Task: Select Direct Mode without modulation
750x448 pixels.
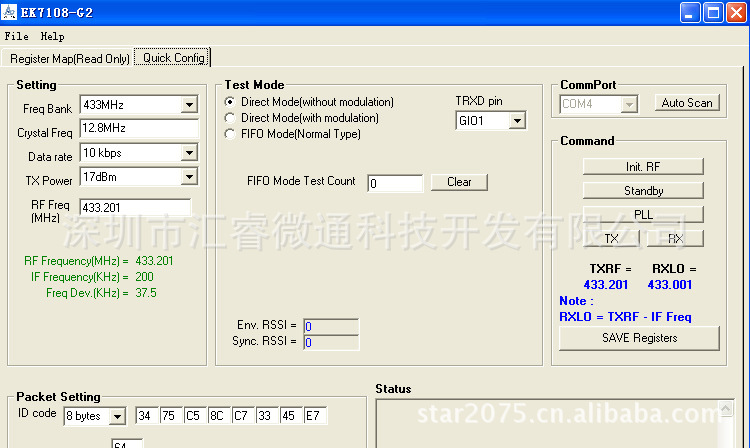Action: [x=231, y=102]
